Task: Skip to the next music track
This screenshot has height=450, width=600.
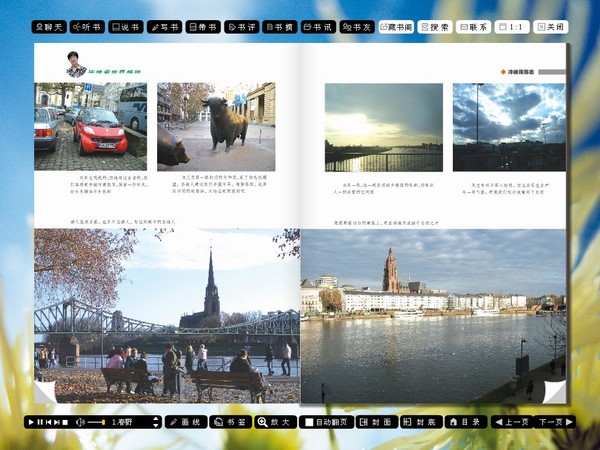Action: point(57,422)
